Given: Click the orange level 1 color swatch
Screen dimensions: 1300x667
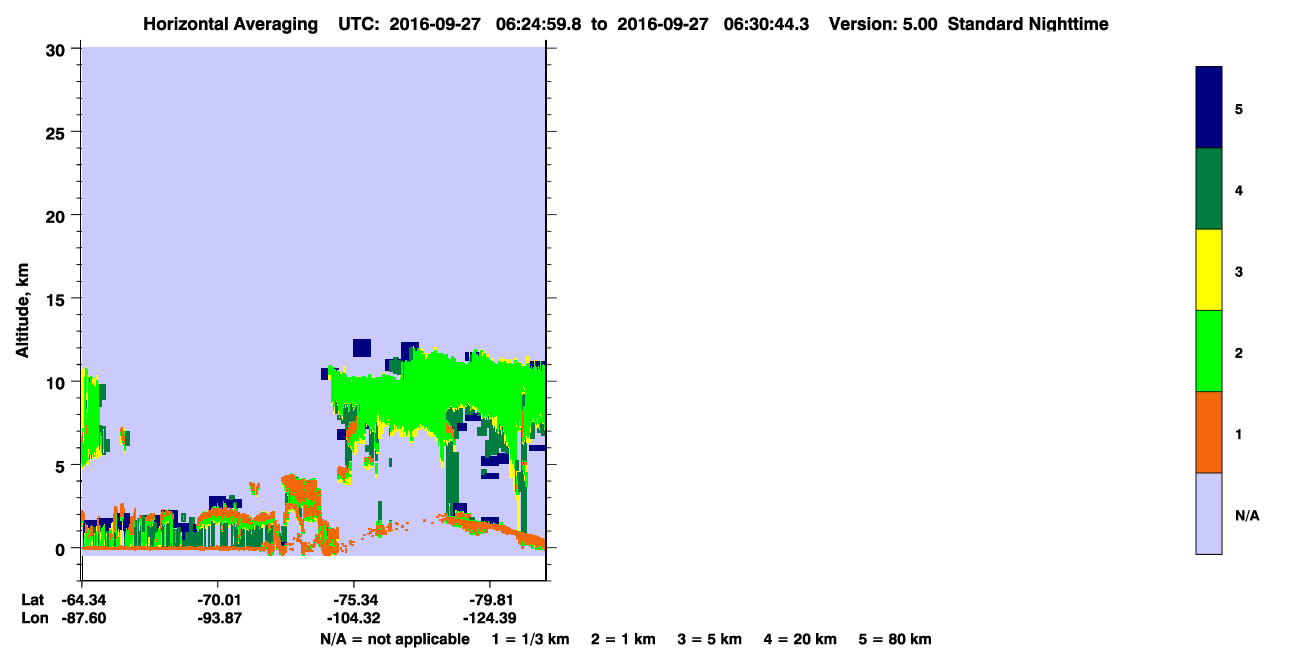Looking at the screenshot, I should [x=1209, y=432].
